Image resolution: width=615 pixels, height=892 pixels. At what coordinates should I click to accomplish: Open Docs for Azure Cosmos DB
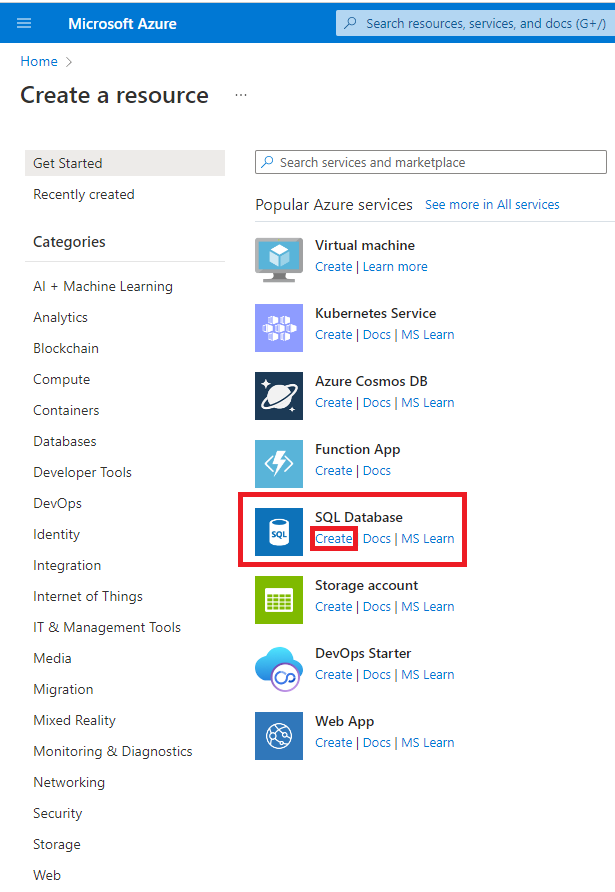coord(377,402)
